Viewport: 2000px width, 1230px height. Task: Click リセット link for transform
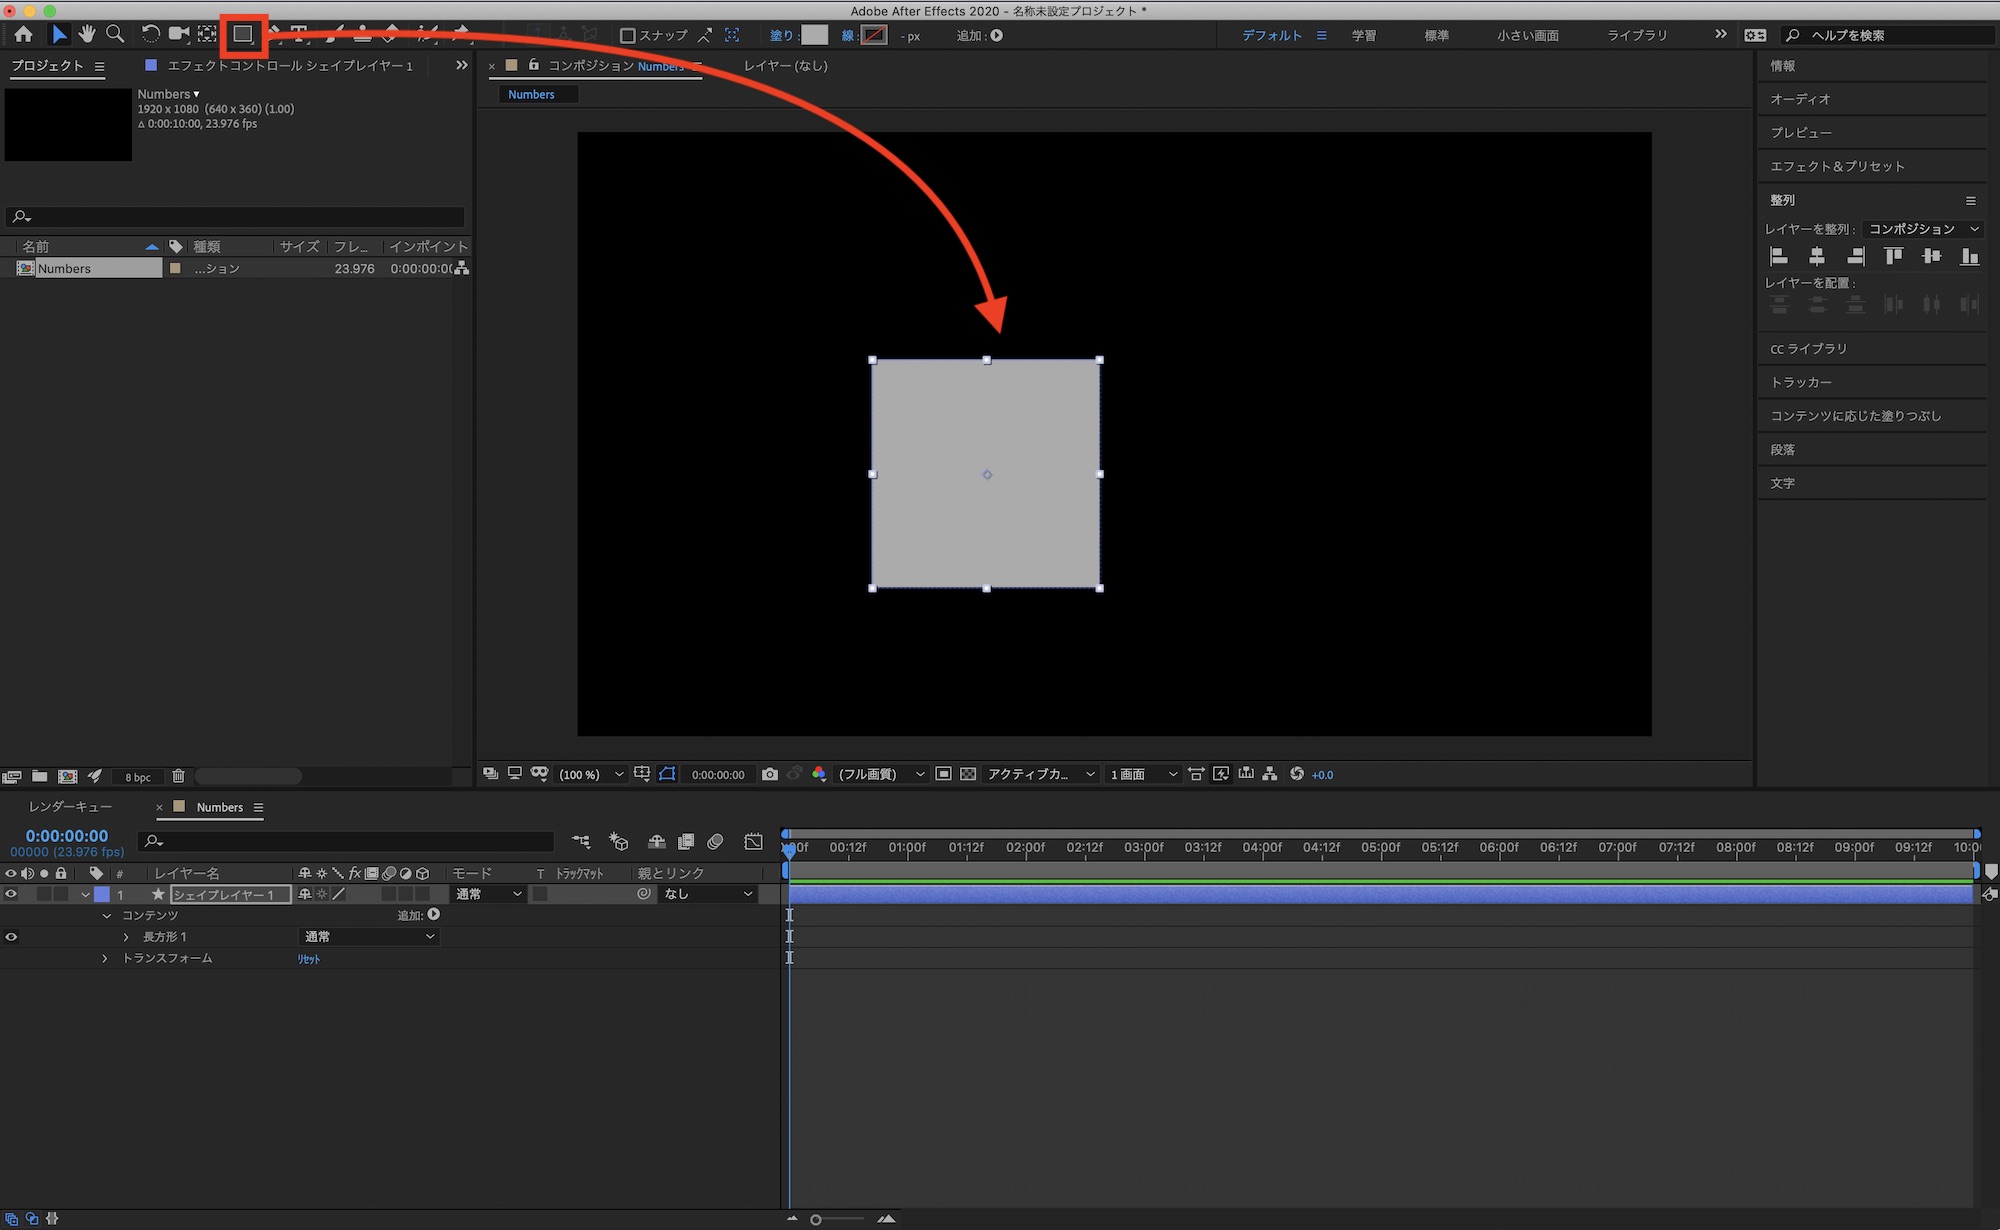click(308, 960)
